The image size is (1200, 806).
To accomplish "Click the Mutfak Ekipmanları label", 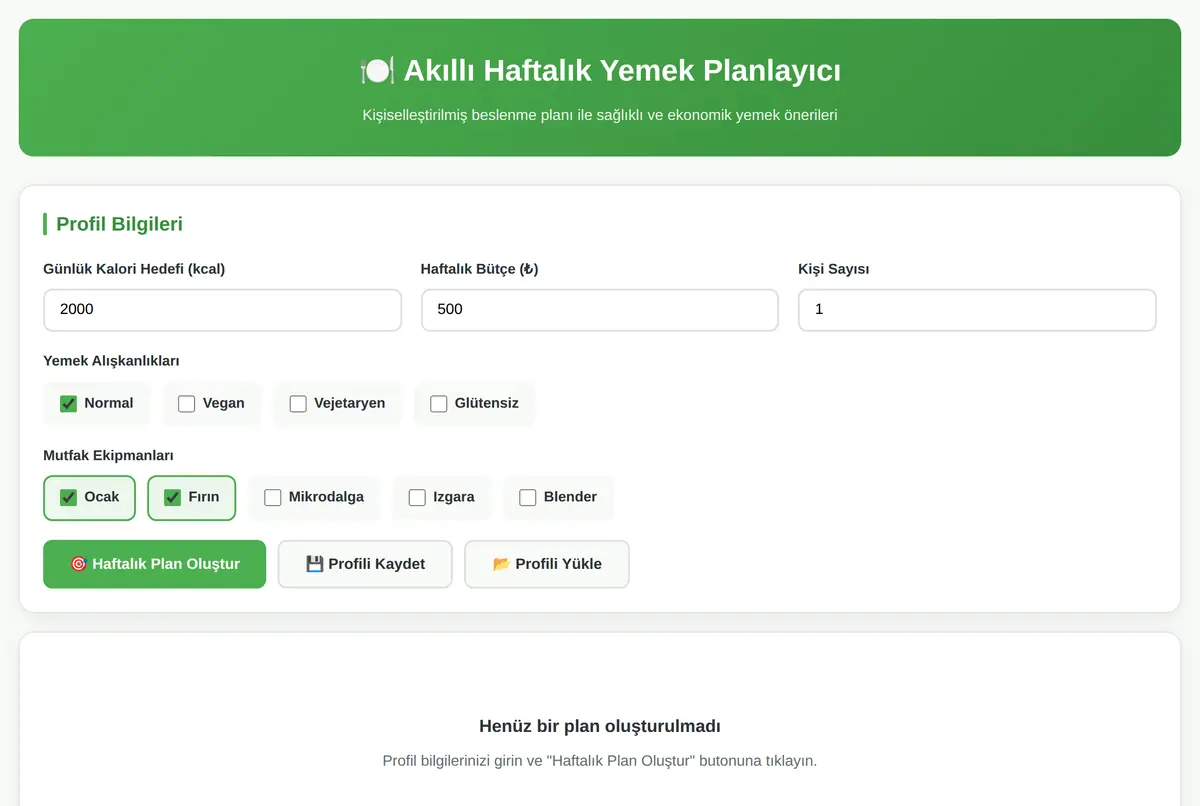I will click(x=108, y=455).
